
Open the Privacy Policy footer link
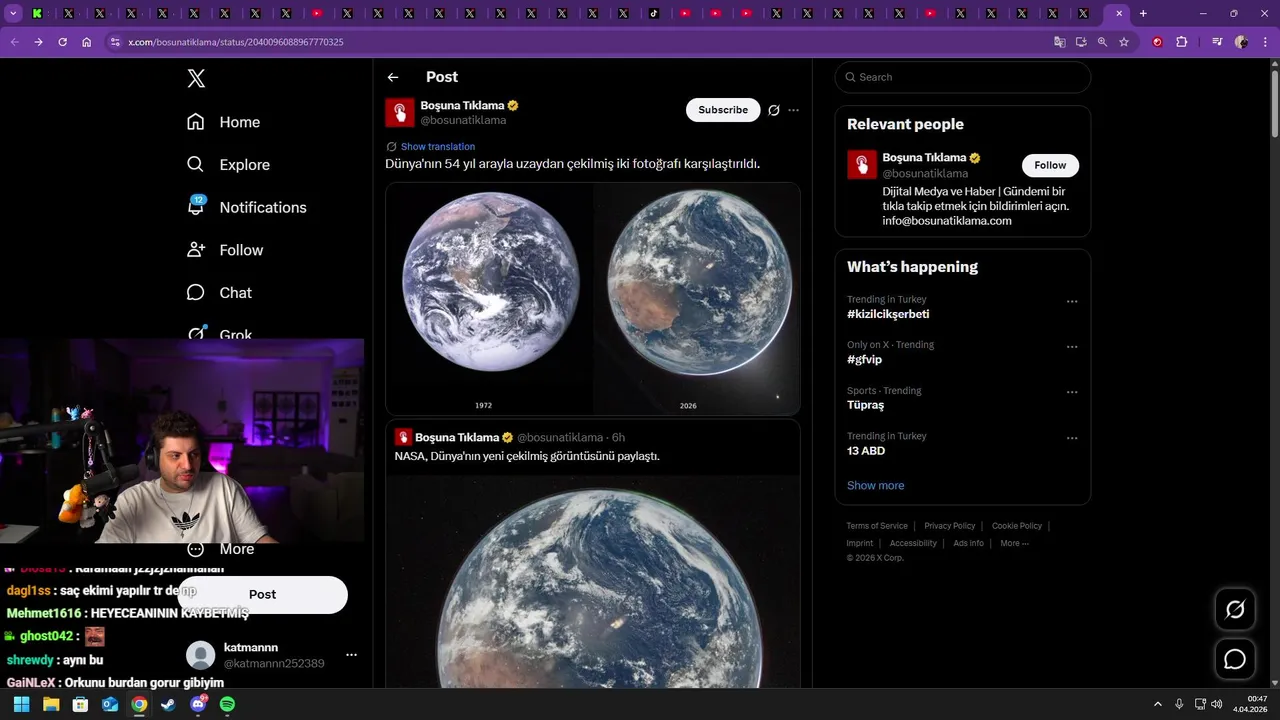[x=950, y=526]
